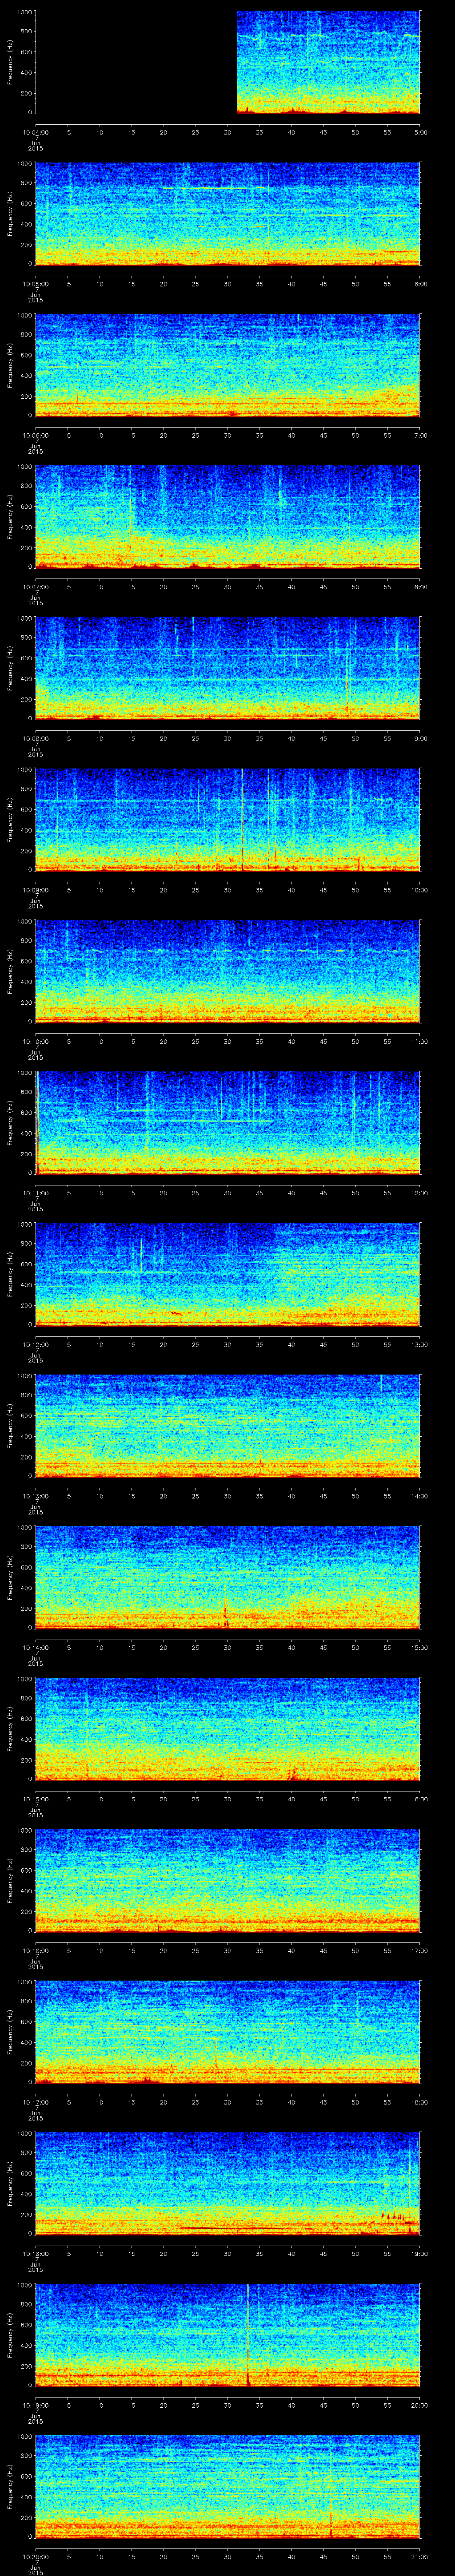Screen dimensions: 455x2576
Task: Click the spectrogram panel starting at 10:14:00
Action: [x=228, y=1577]
